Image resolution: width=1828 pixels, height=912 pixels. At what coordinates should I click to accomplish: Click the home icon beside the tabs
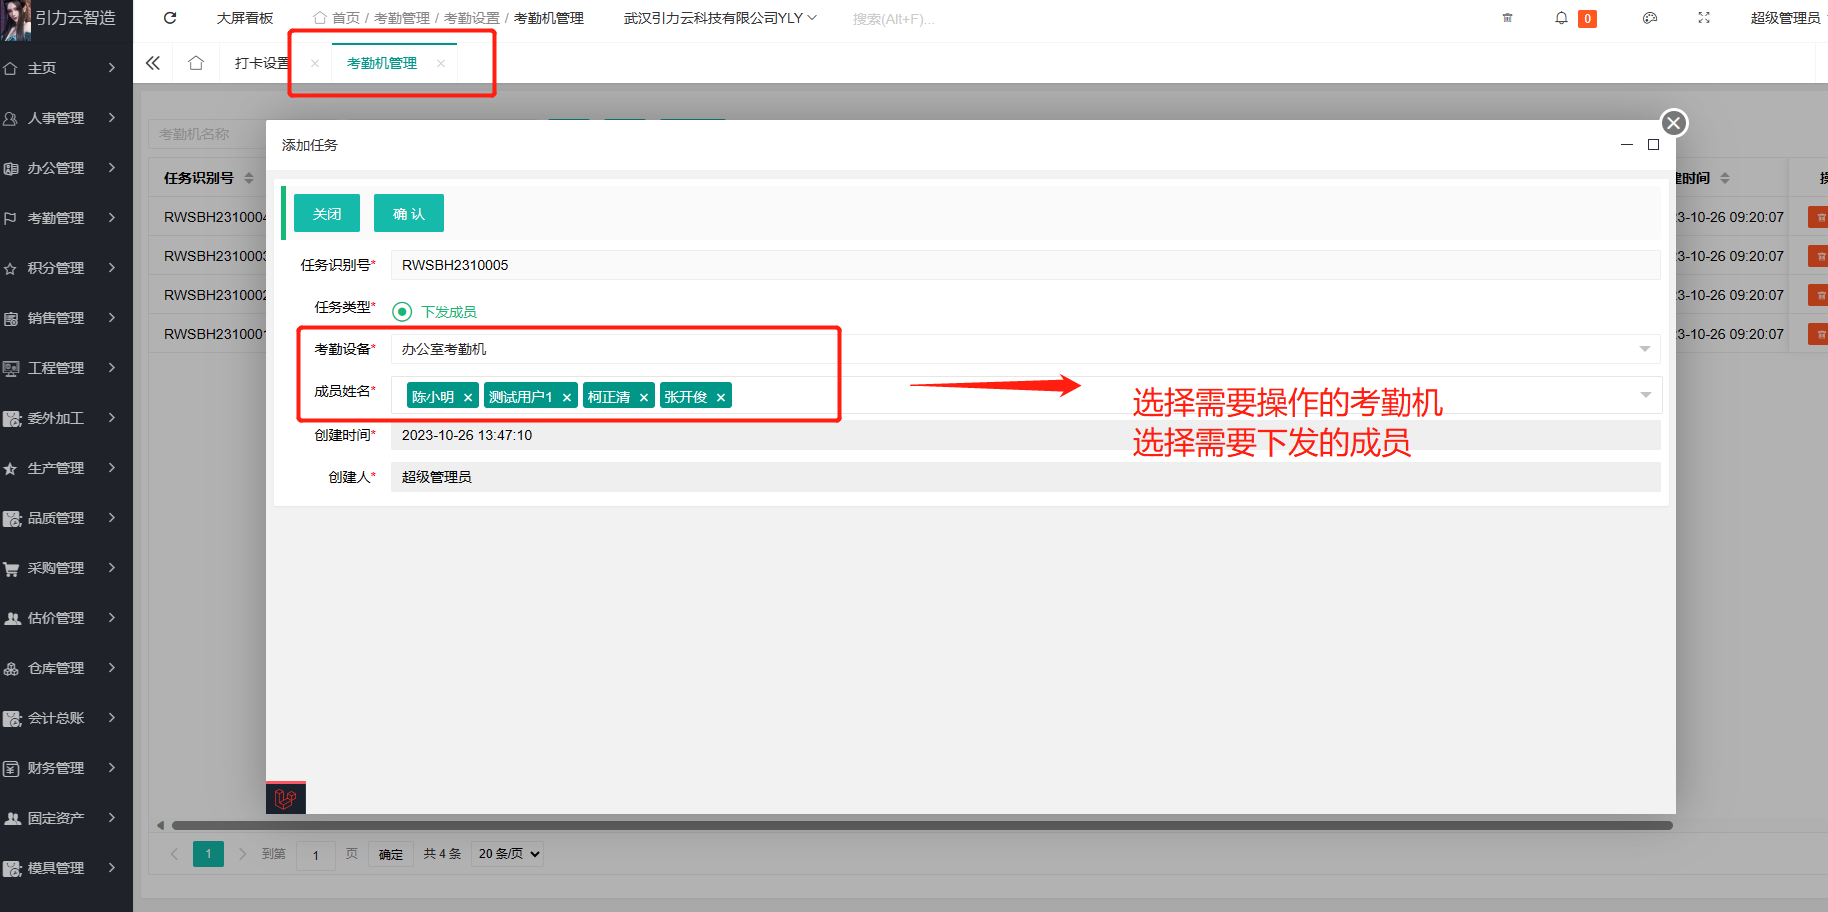(x=196, y=63)
